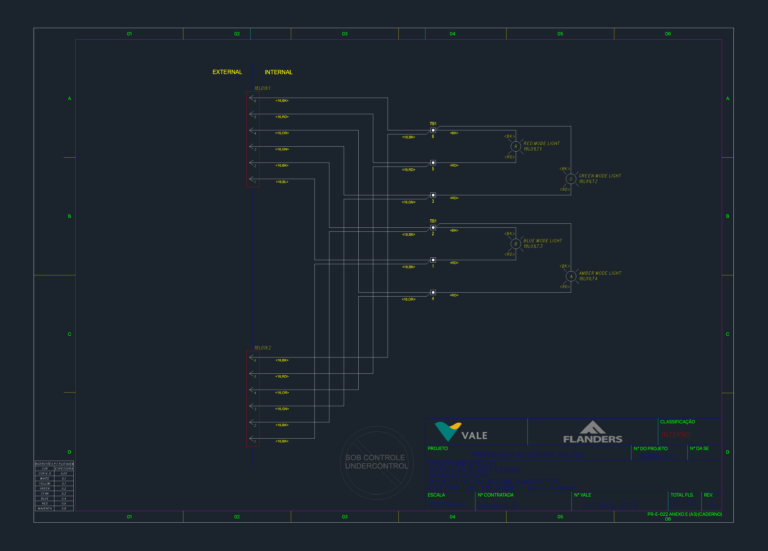Select the AMBER MODE LIGHT text

(600, 273)
